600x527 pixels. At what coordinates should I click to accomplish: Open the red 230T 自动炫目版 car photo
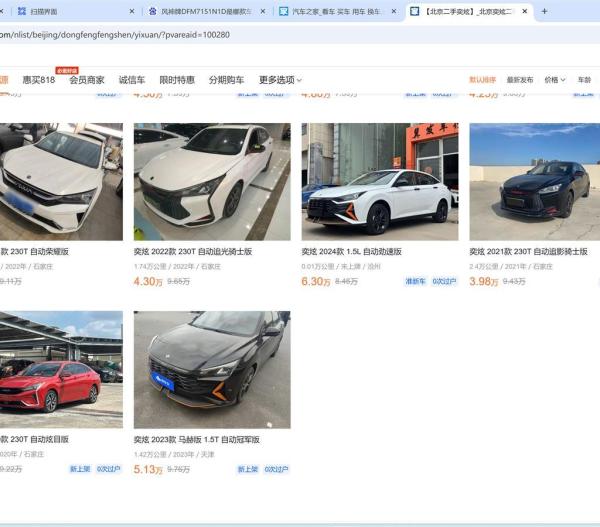(x=61, y=370)
